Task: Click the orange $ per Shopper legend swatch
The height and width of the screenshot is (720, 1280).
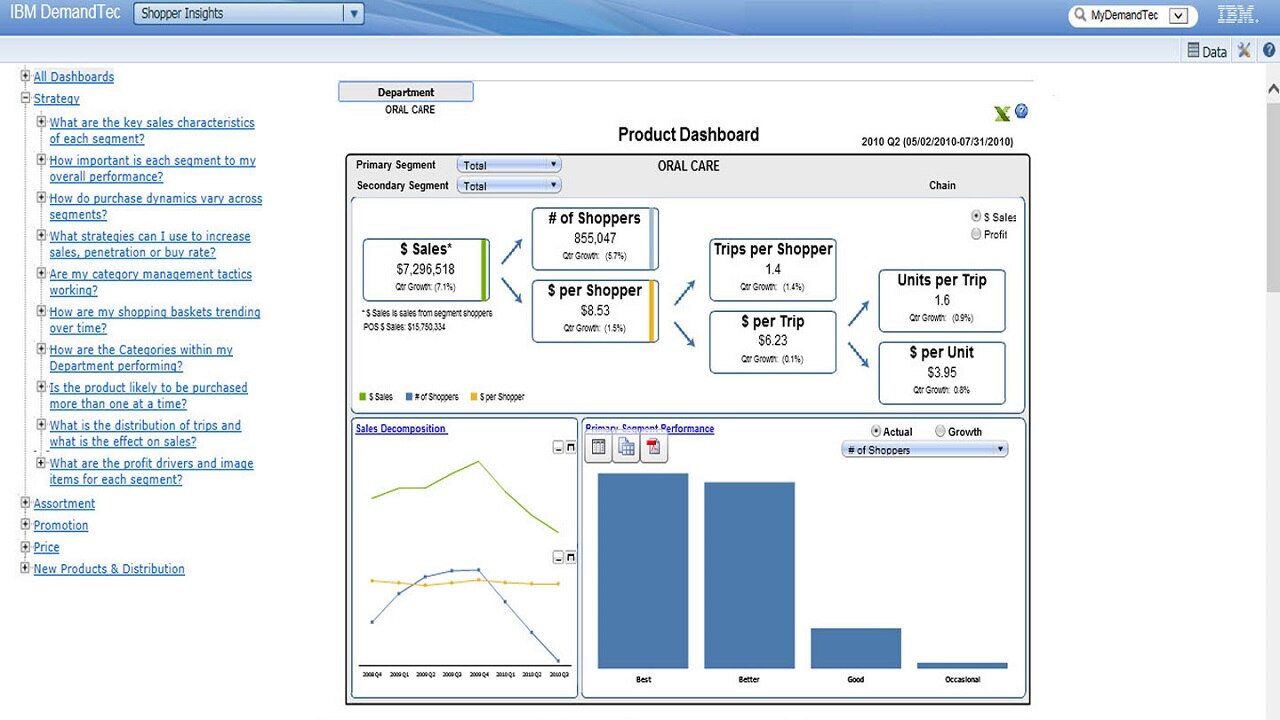Action: click(475, 397)
